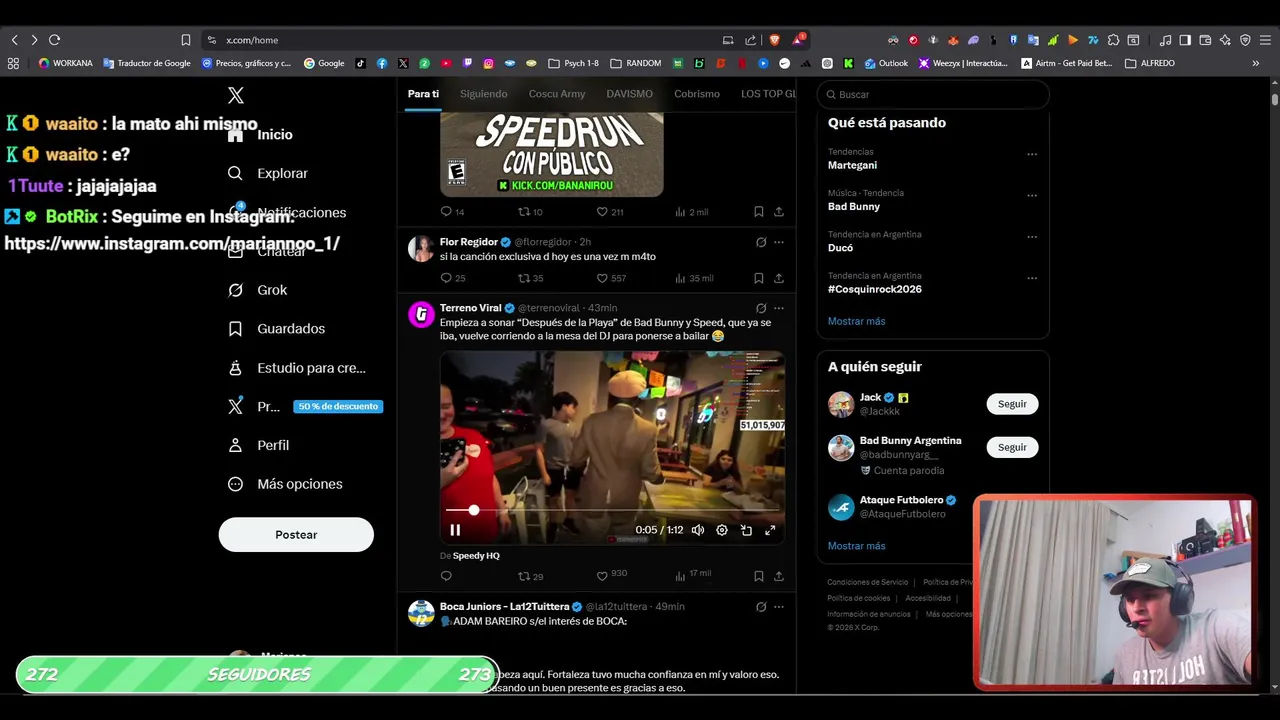Open more options for #Cosquinrock2026 trend
Image resolution: width=1280 pixels, height=720 pixels.
point(1032,278)
